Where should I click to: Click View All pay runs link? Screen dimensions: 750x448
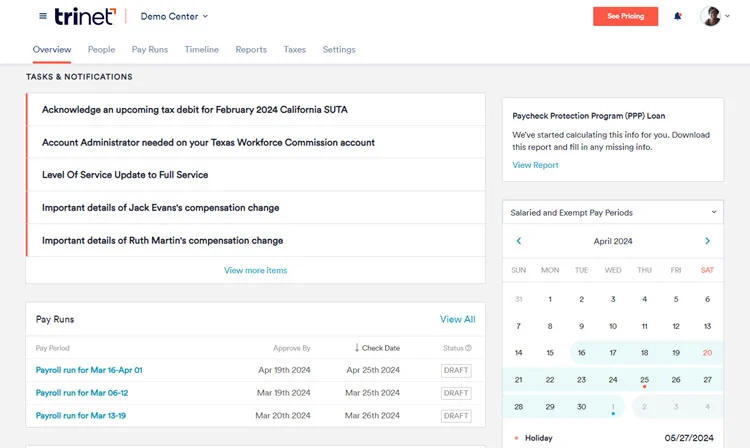(x=458, y=319)
